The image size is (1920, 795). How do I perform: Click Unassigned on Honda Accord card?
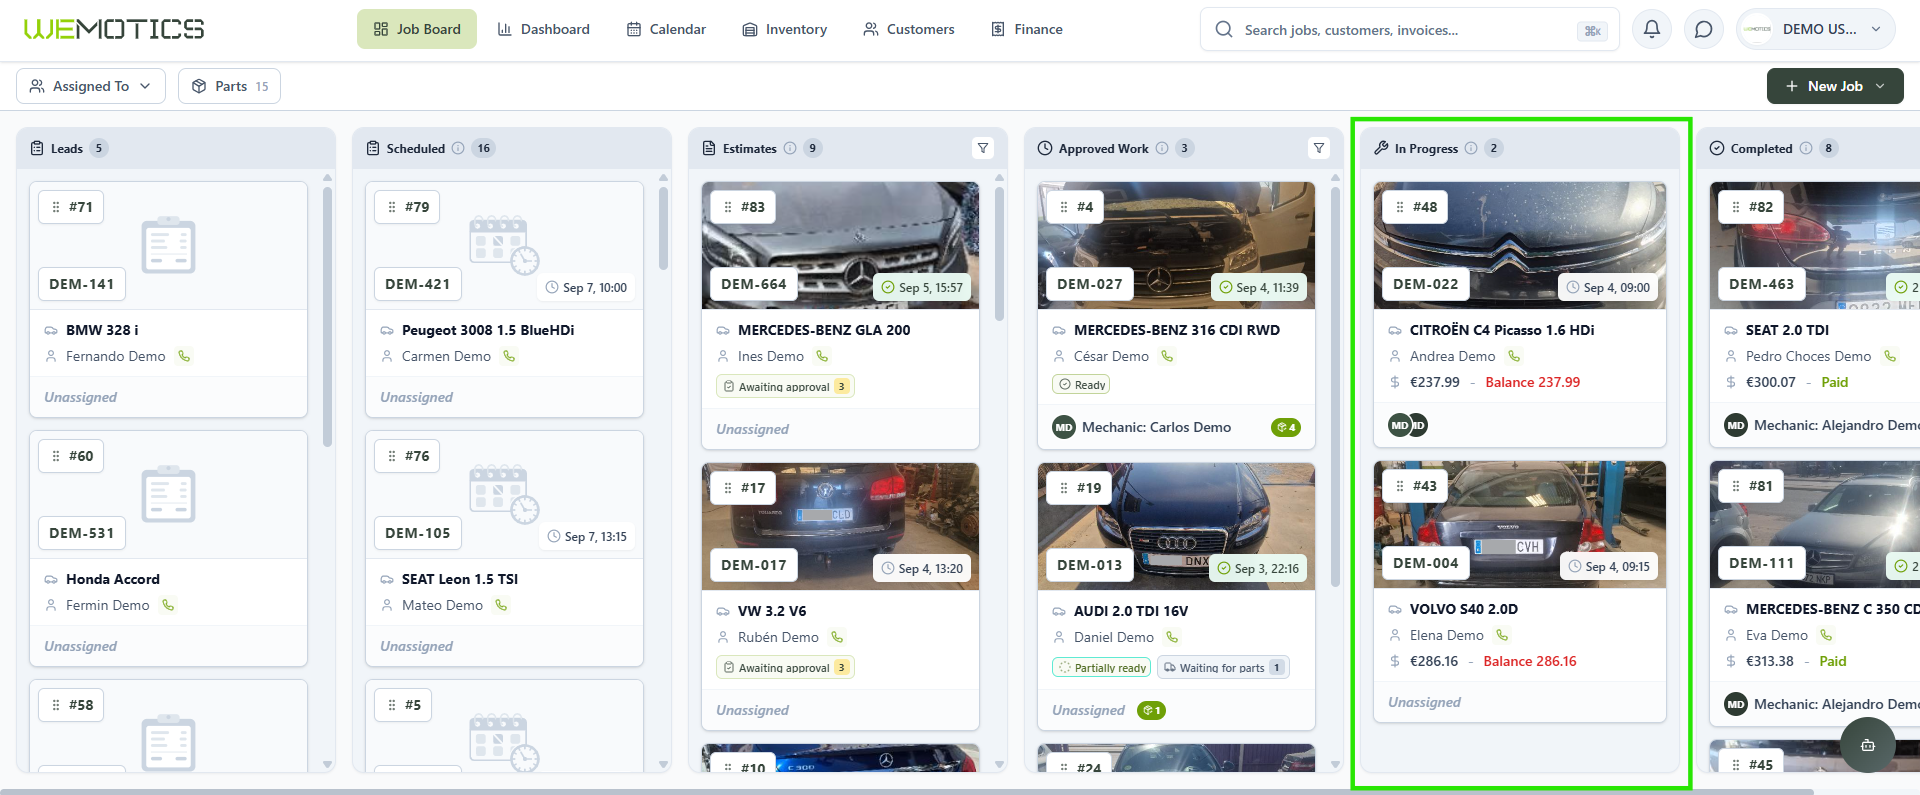[81, 646]
